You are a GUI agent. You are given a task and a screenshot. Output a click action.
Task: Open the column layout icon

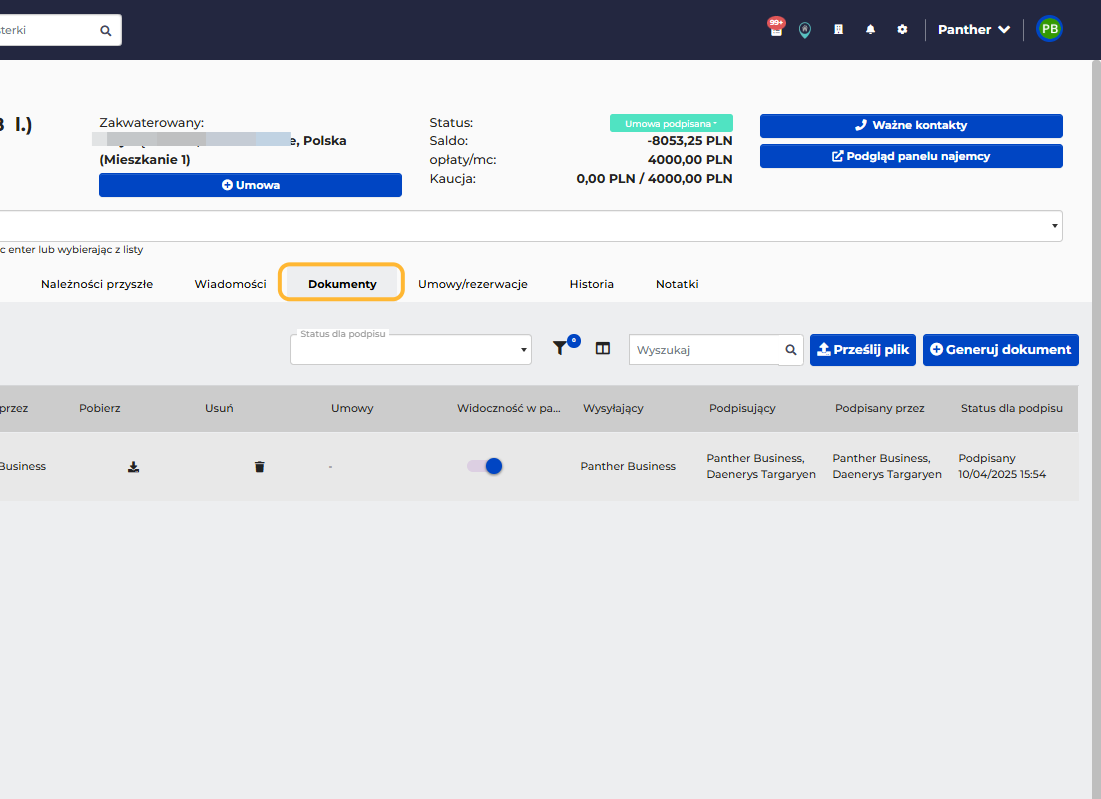point(602,348)
